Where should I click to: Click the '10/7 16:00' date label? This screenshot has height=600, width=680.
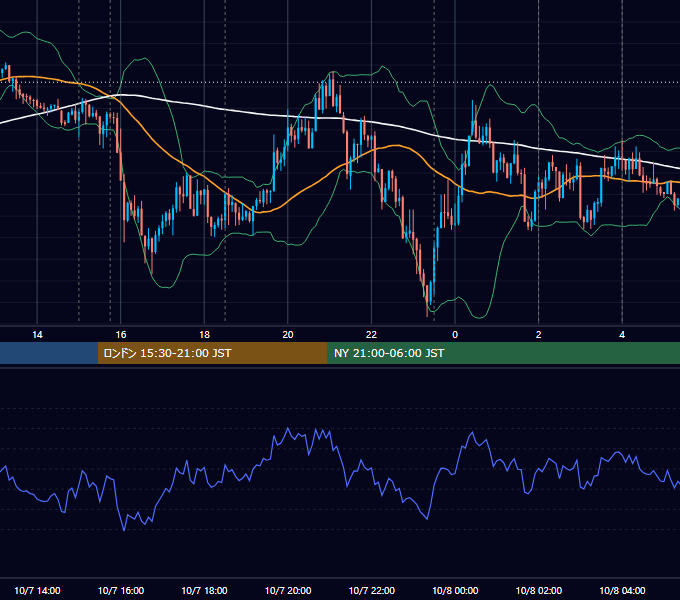[x=121, y=590]
